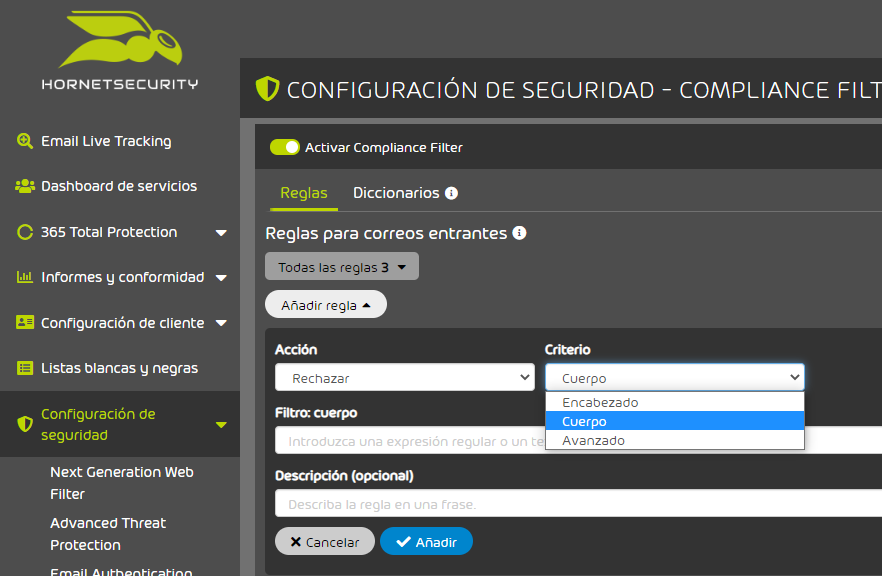Expand the Configuración de cliente menu arrow
Screen dimensions: 882x576
[221, 323]
